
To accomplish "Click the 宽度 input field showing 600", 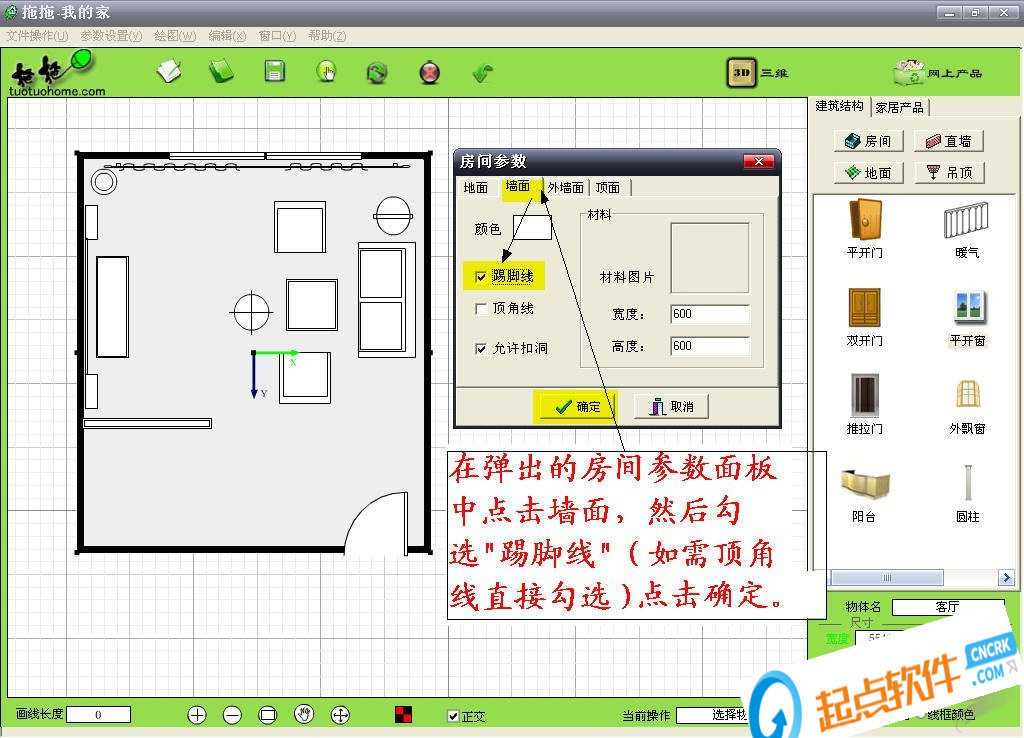I will [x=710, y=314].
